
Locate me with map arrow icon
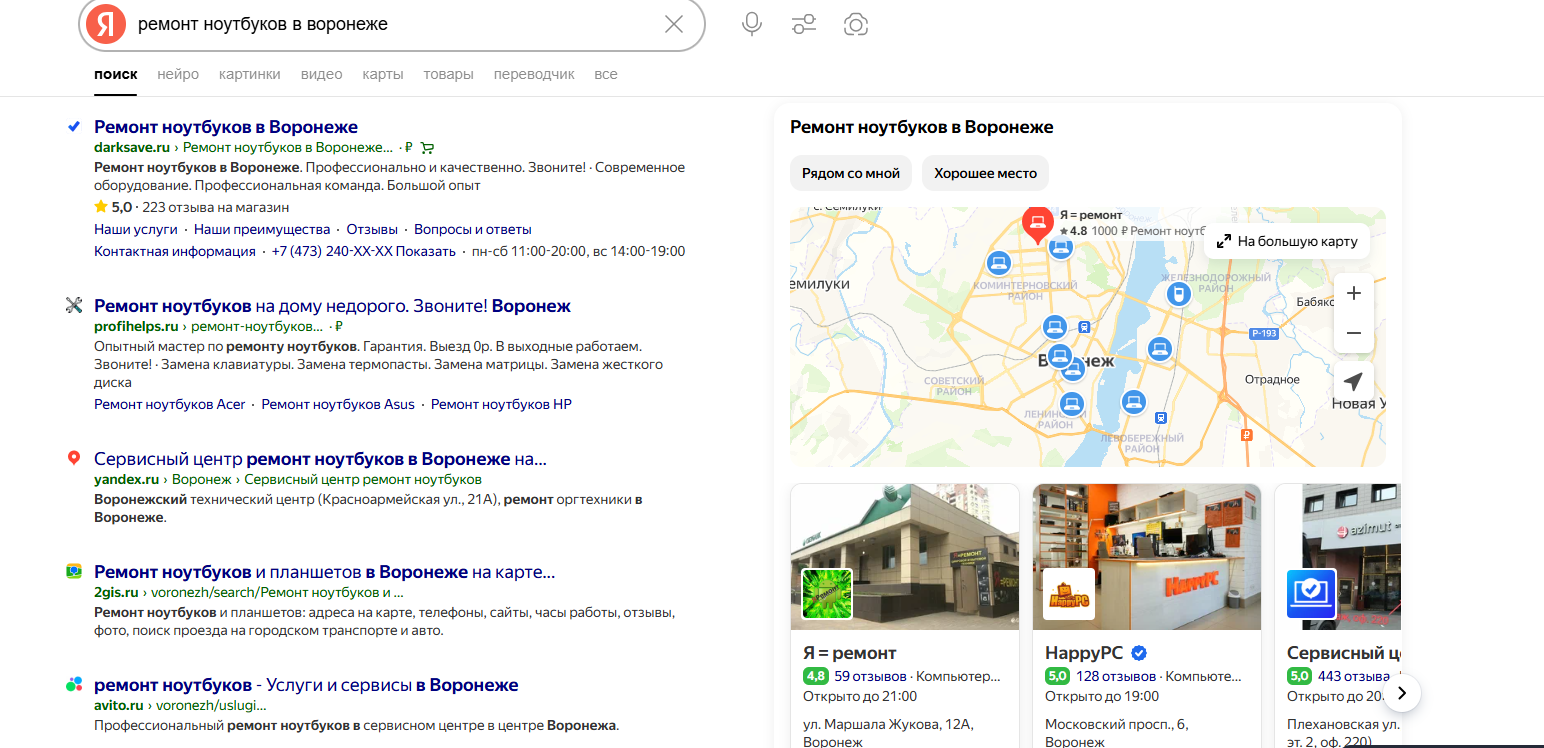coord(1354,382)
